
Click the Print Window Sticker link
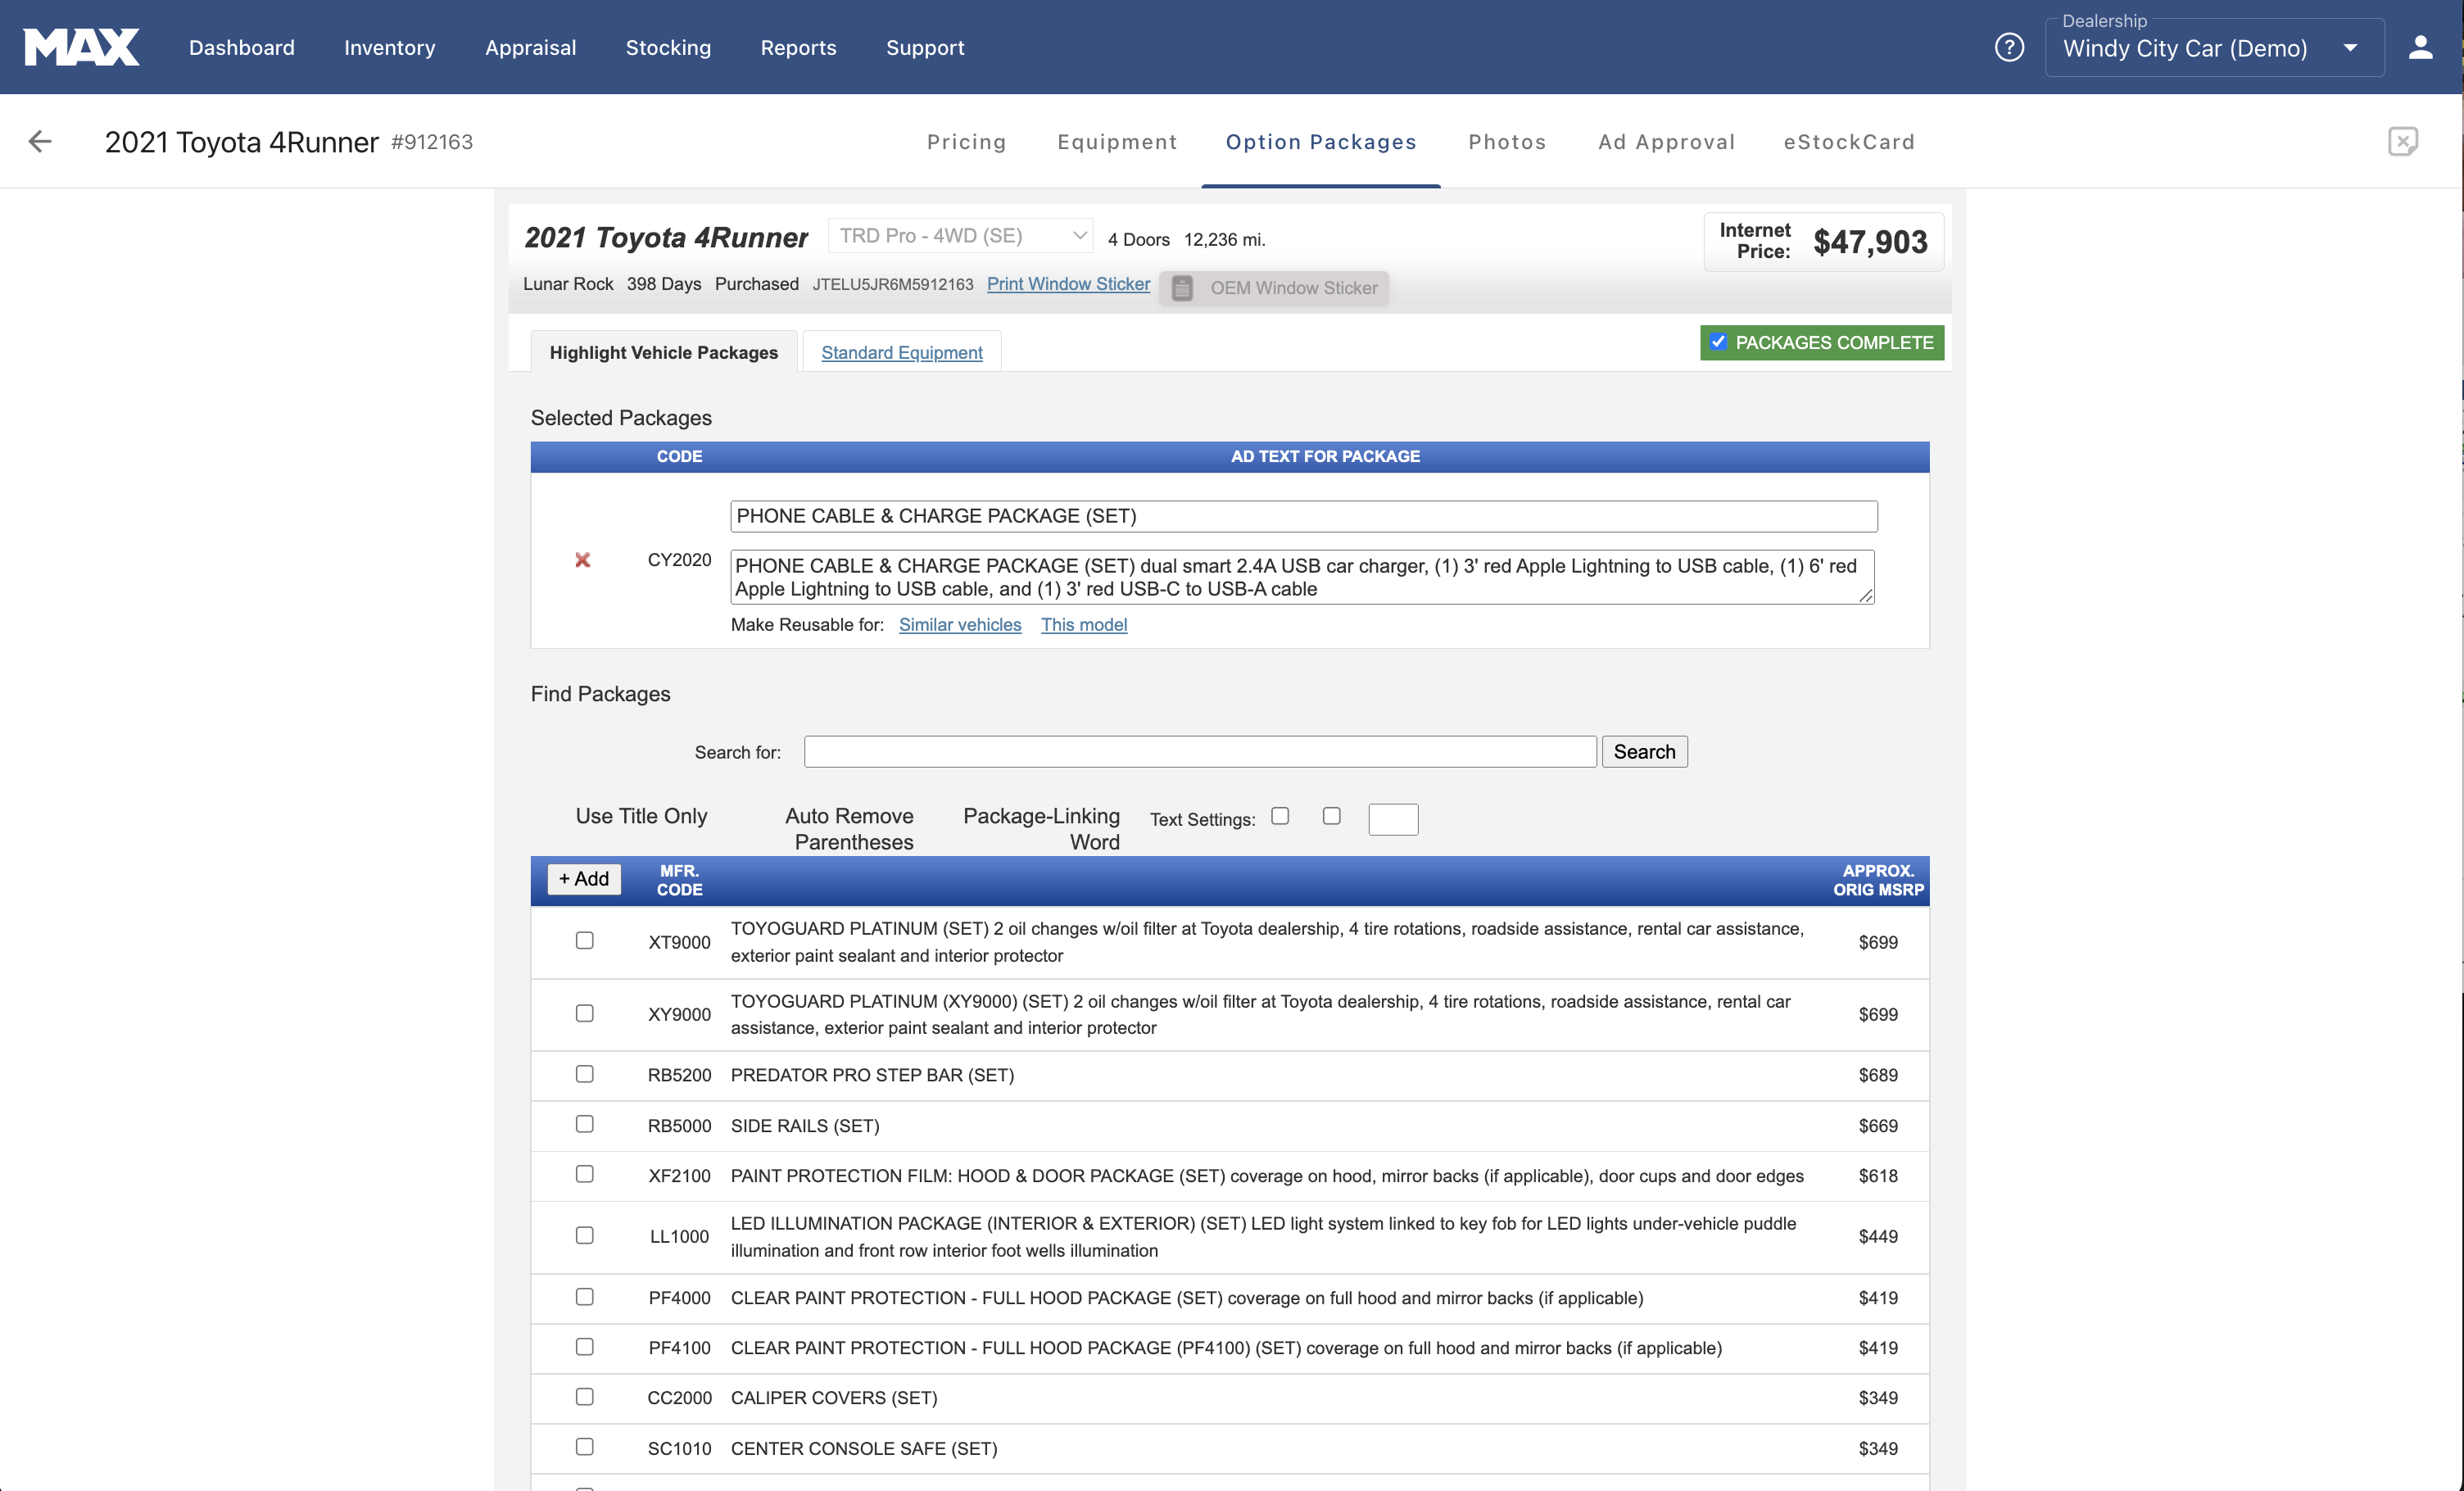point(1068,284)
